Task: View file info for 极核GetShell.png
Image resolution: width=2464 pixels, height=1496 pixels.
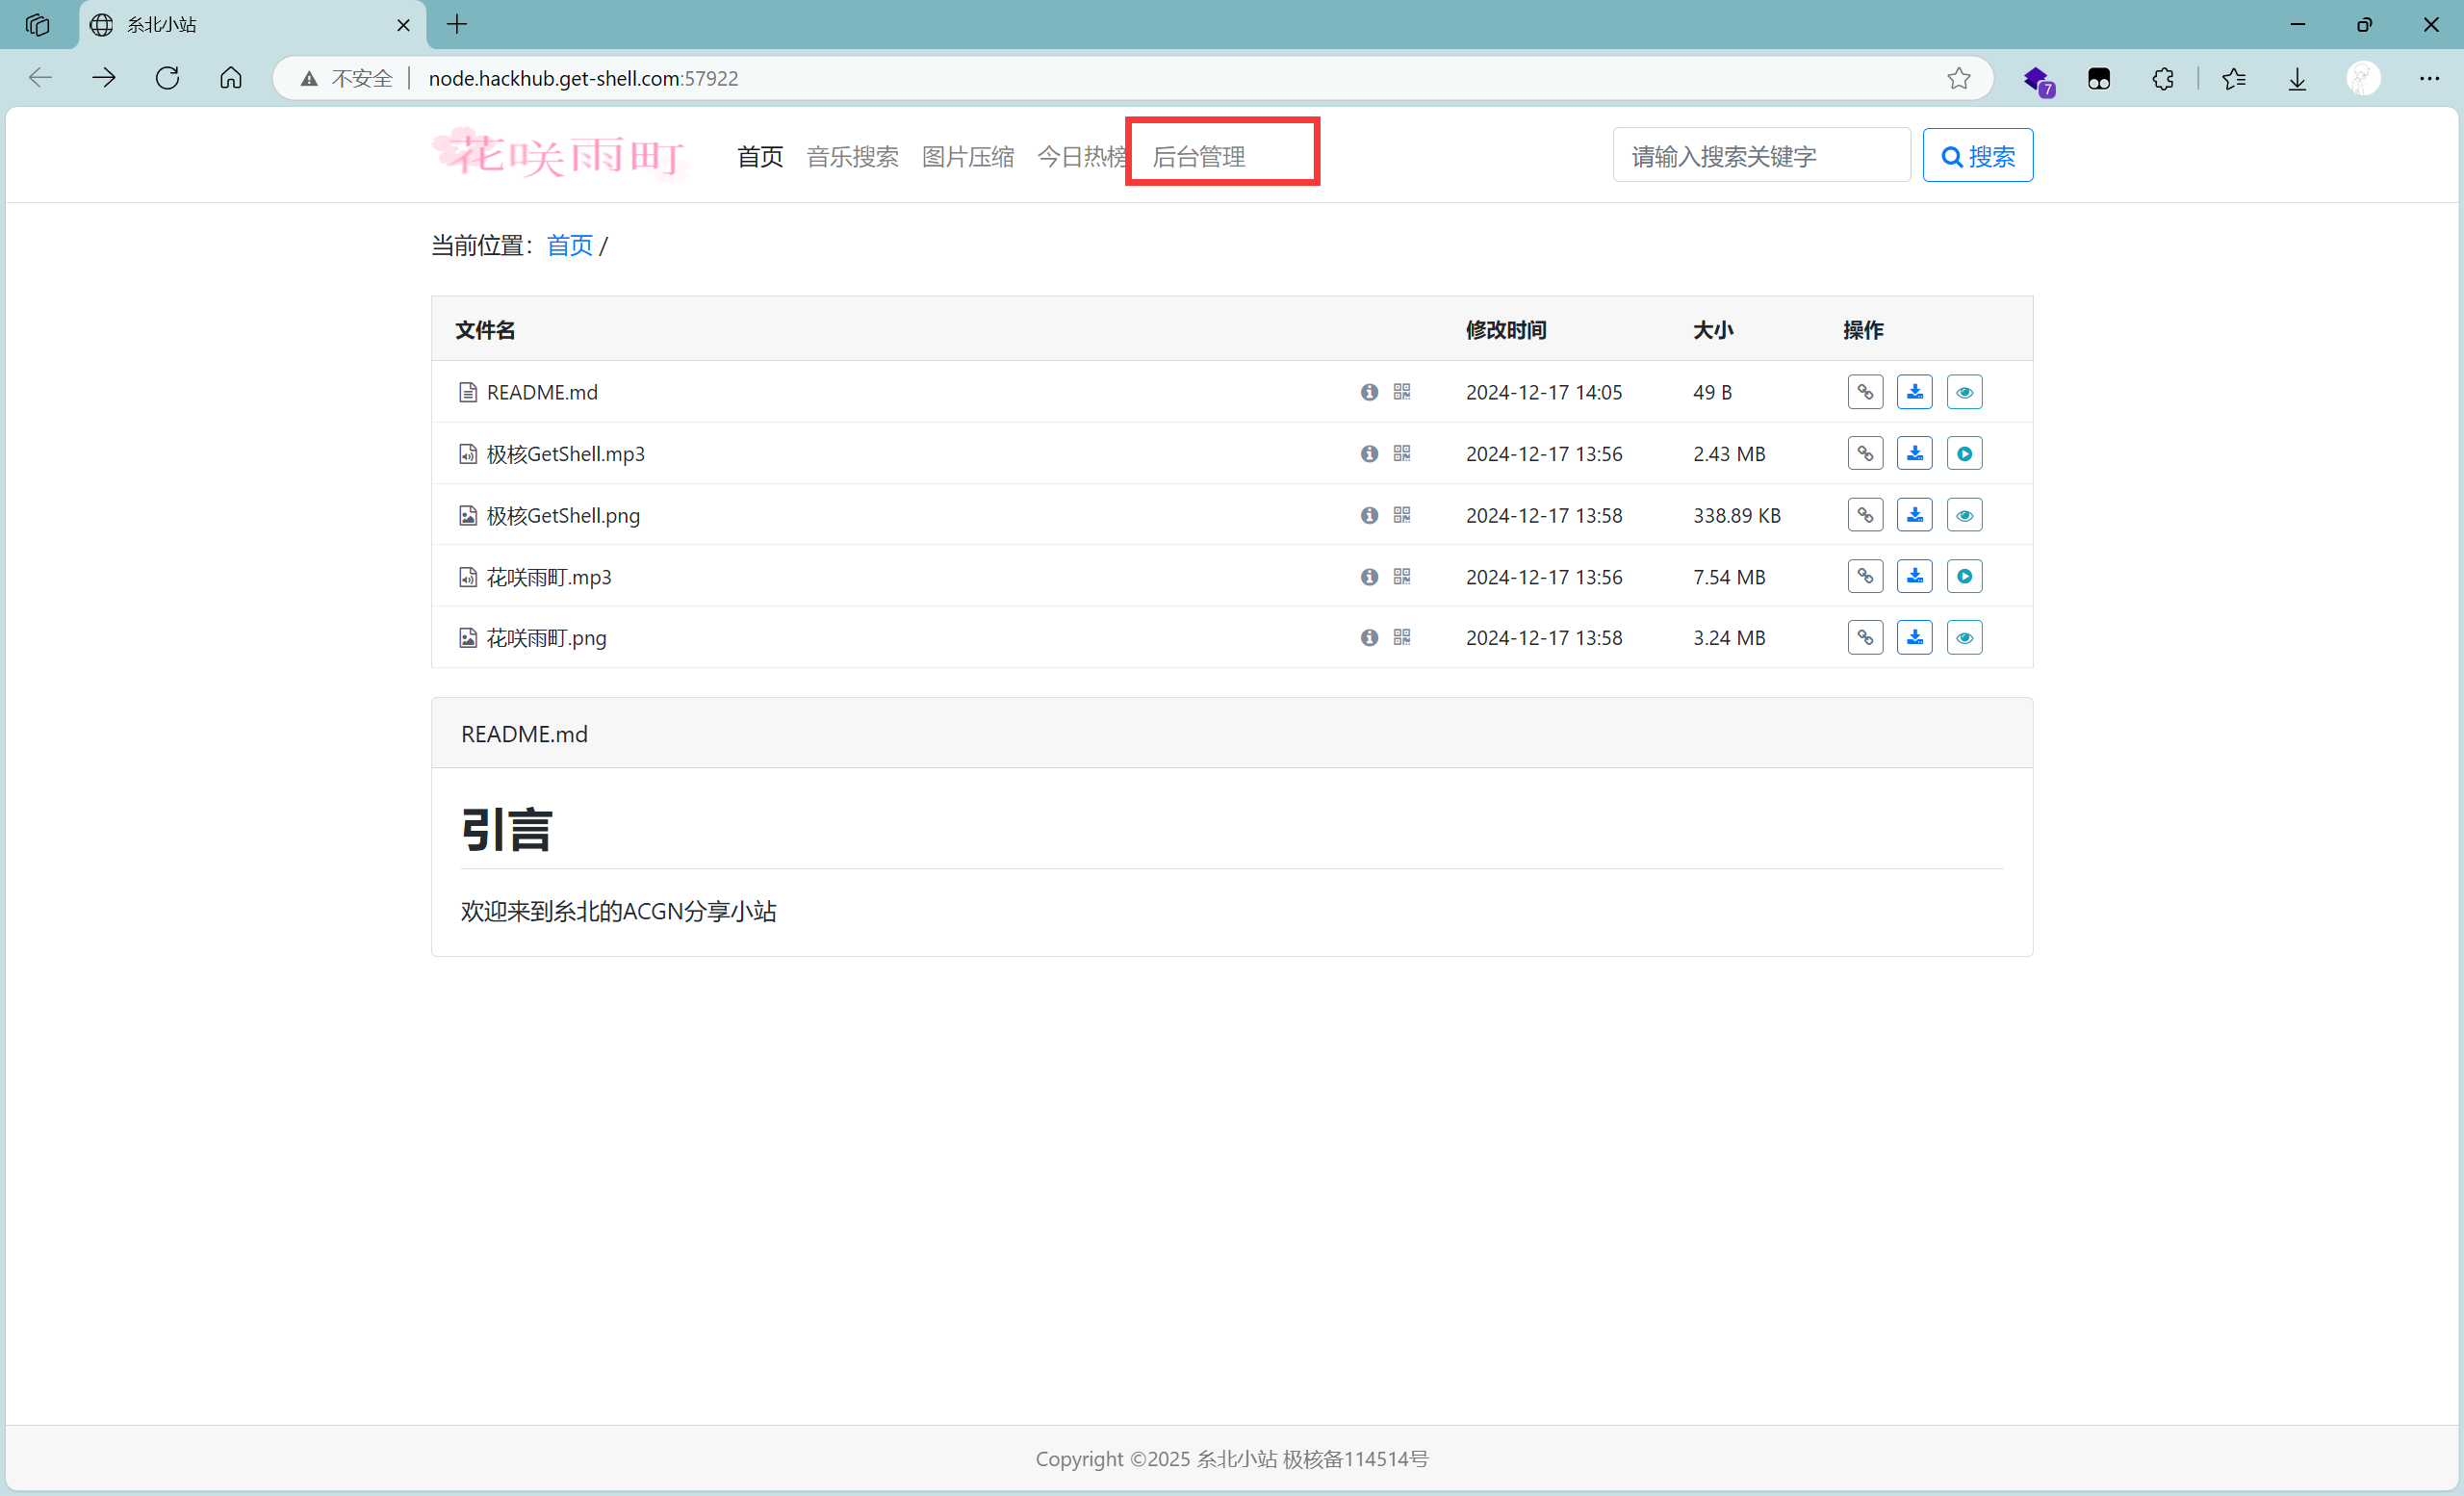Action: [x=1368, y=515]
